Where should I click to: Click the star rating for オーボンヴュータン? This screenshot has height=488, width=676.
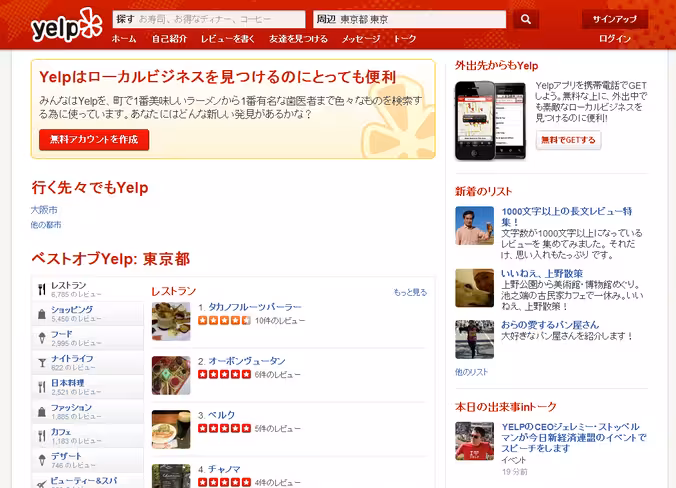224,374
